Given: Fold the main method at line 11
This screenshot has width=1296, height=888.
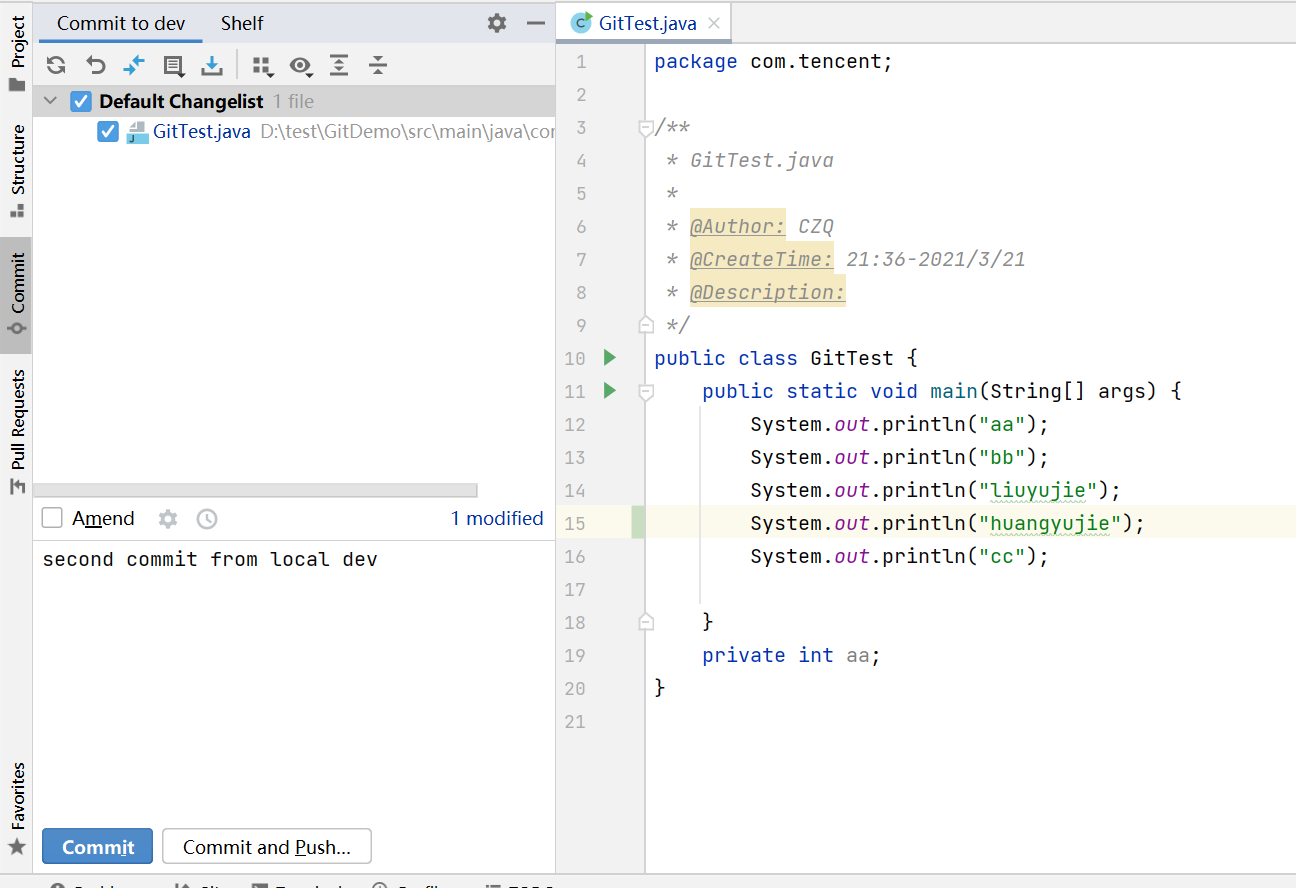Looking at the screenshot, I should (x=646, y=392).
